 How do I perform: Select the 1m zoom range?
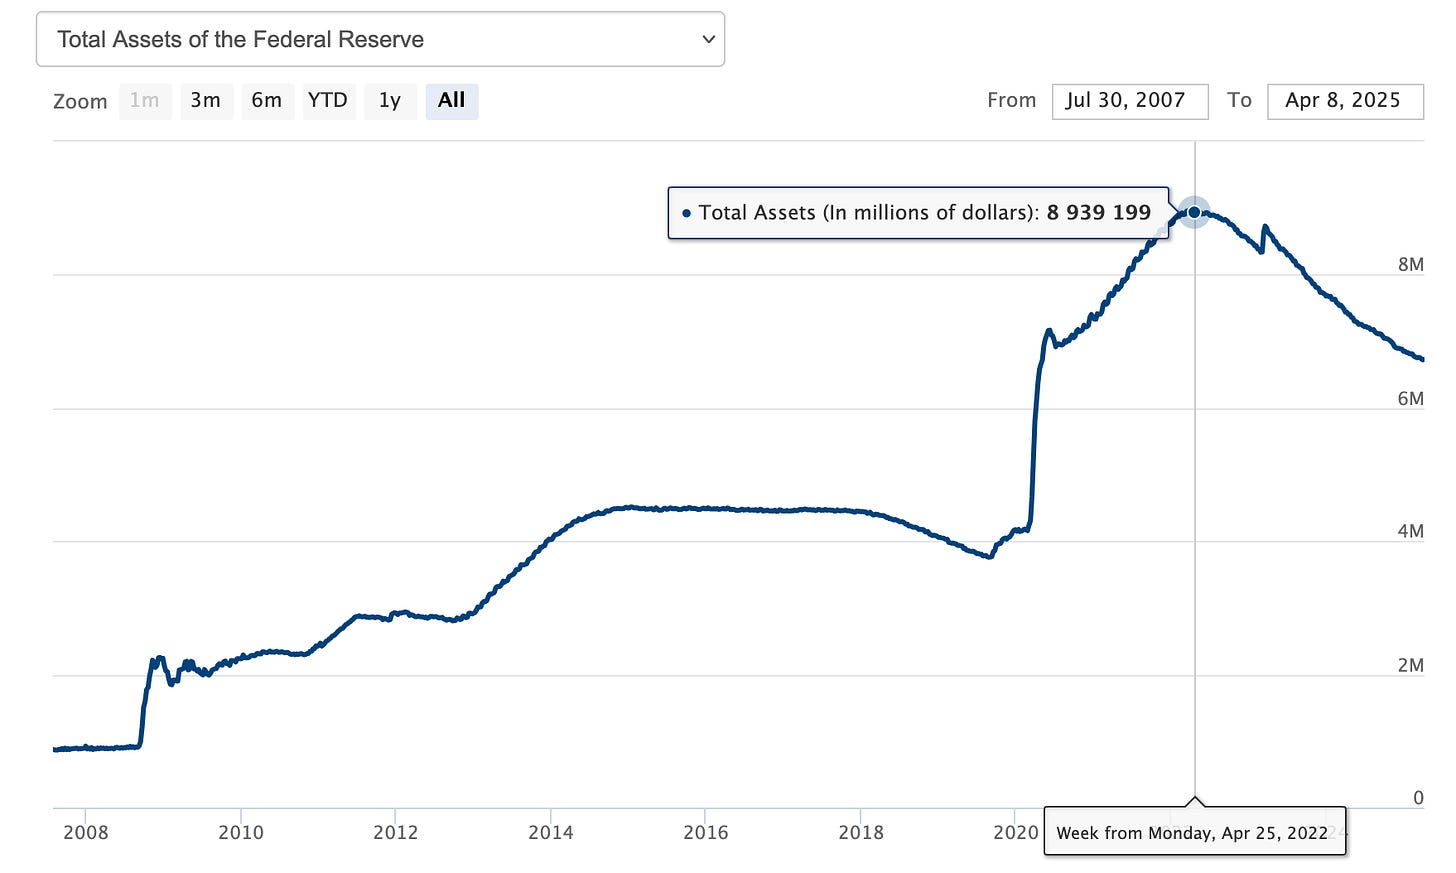144,100
